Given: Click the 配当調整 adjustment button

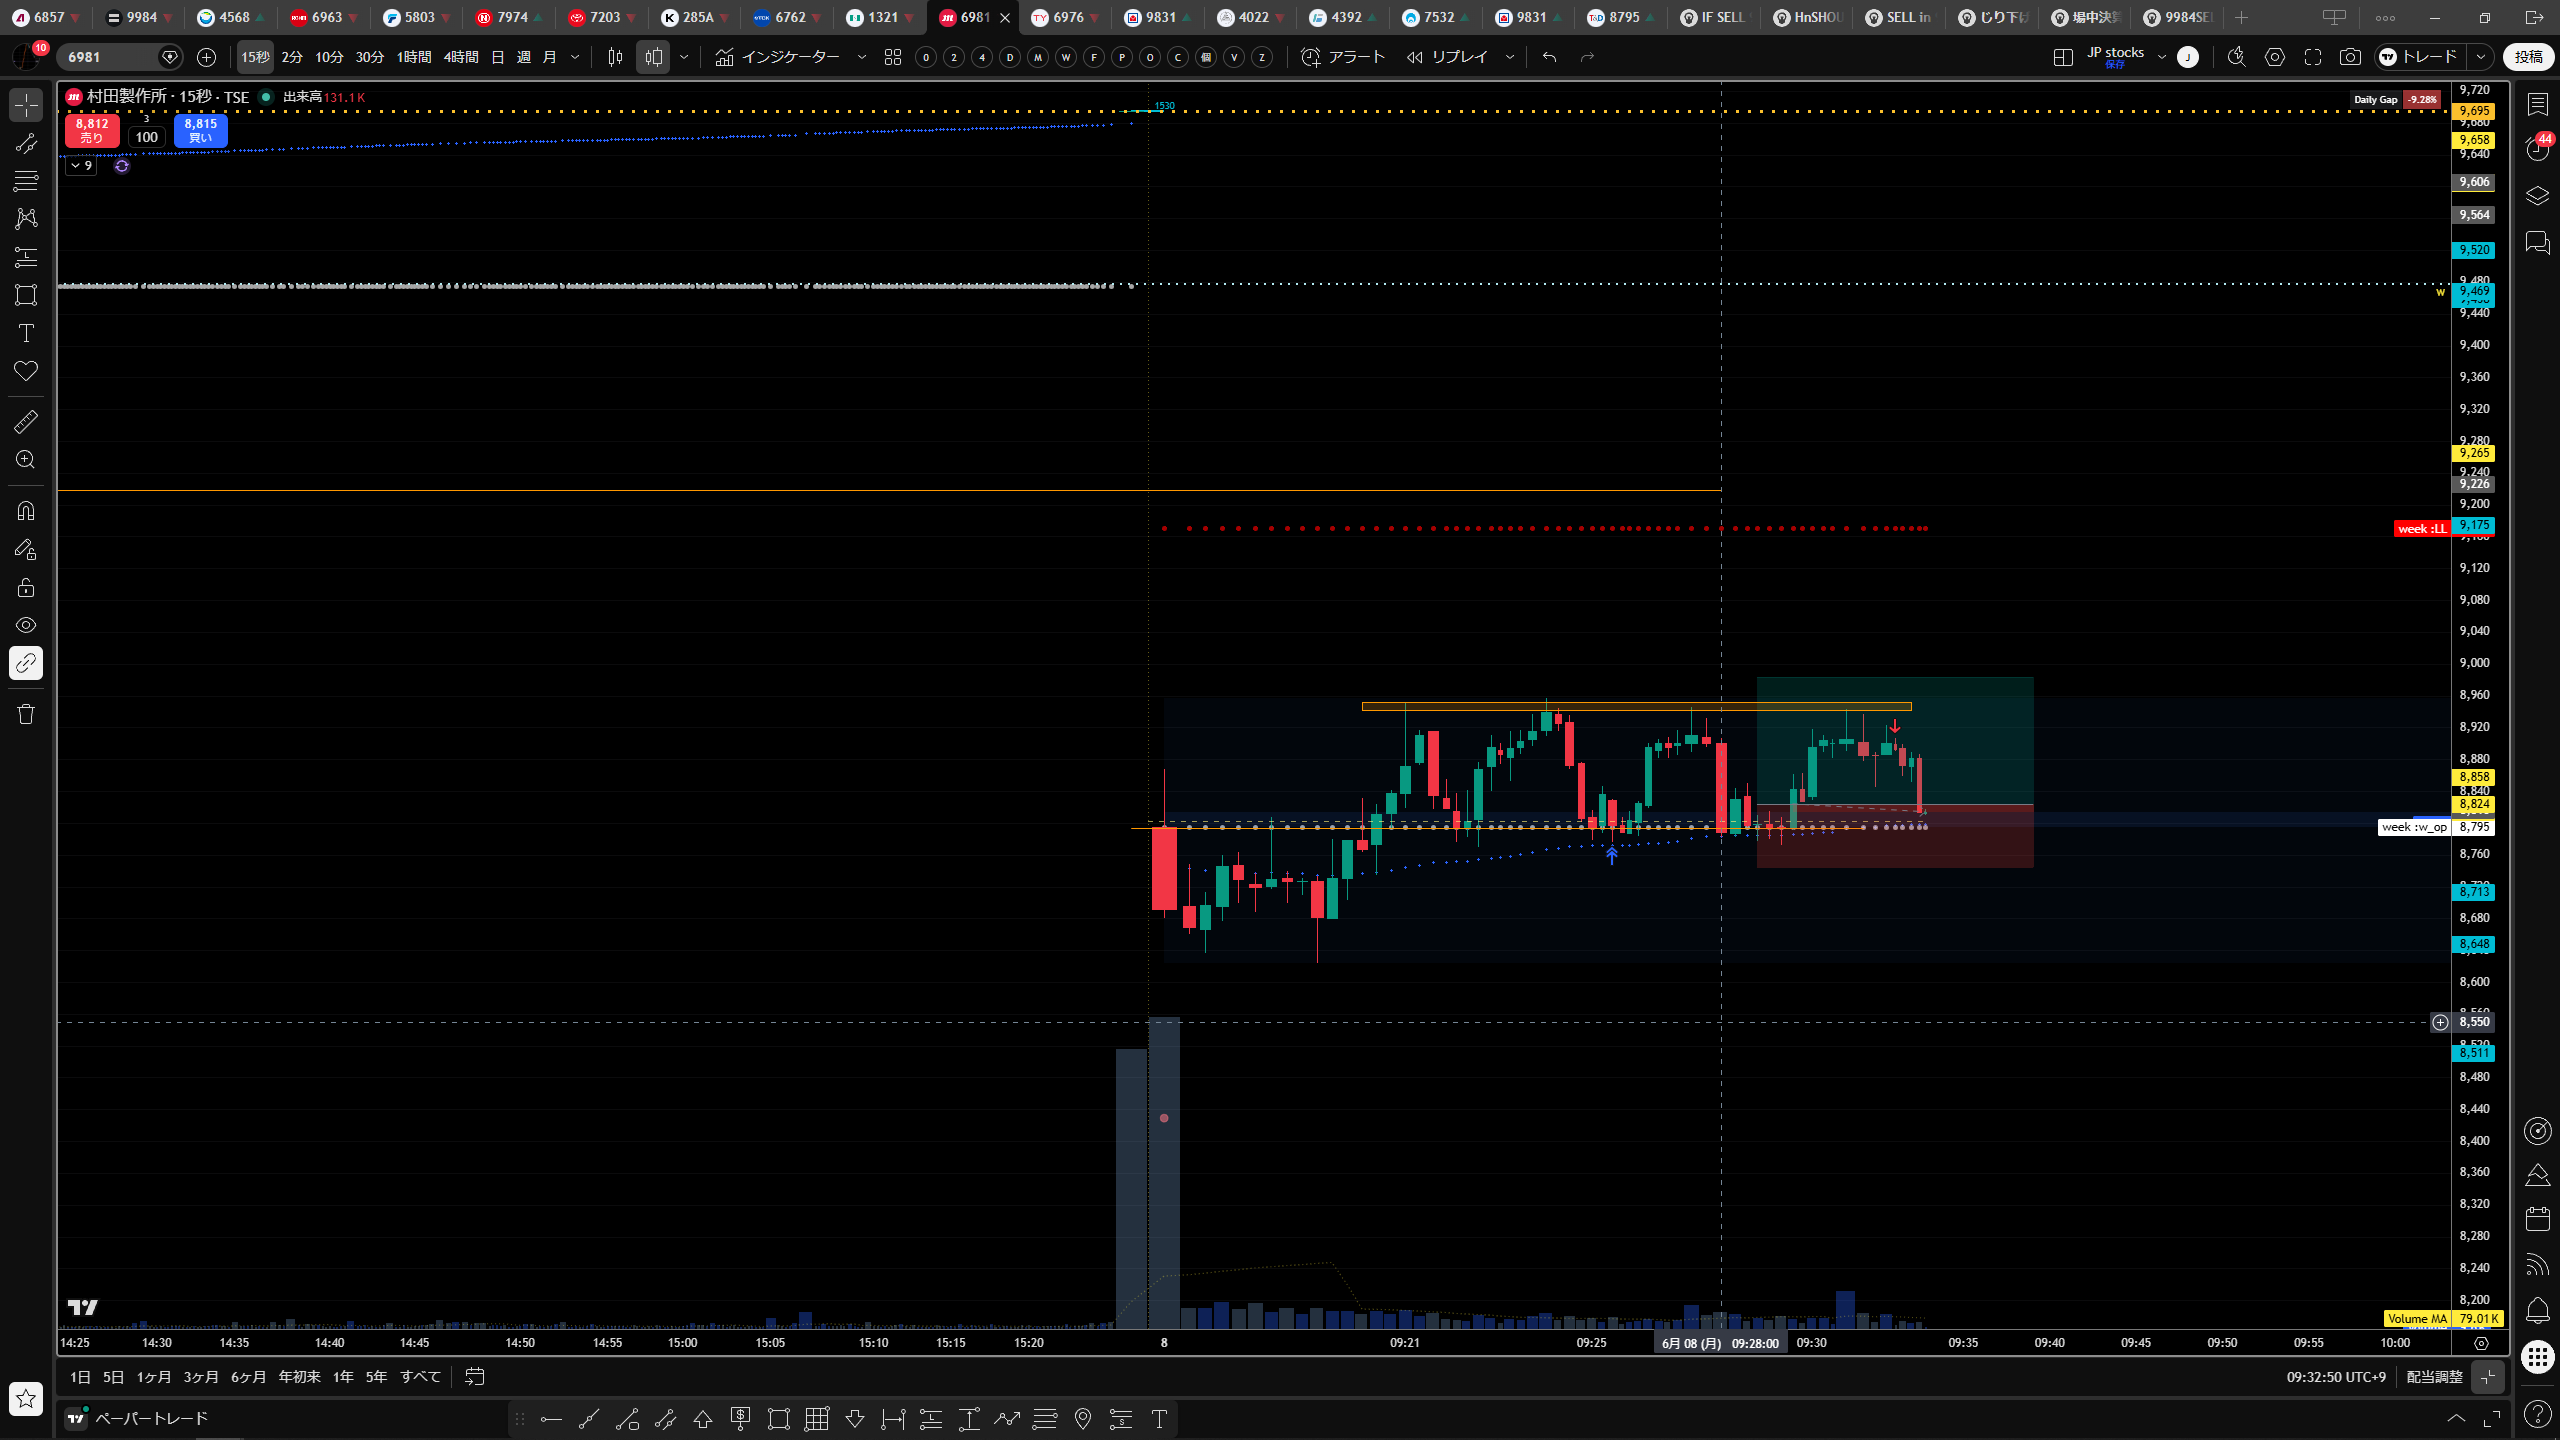Looking at the screenshot, I should tap(2434, 1377).
